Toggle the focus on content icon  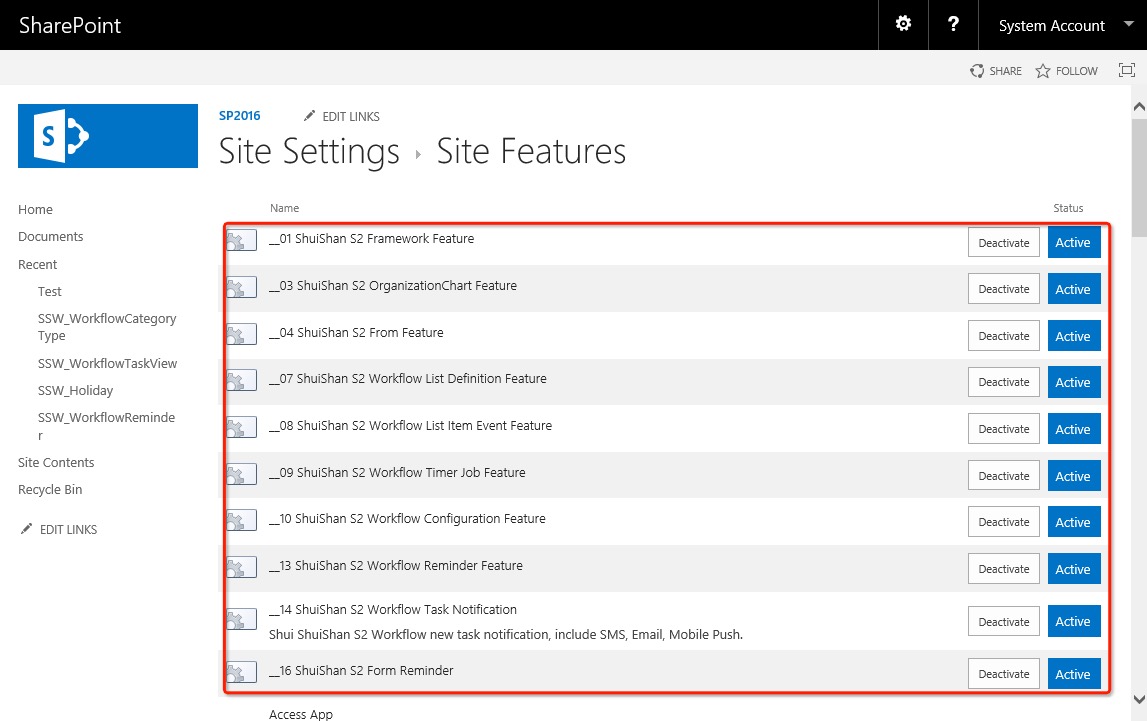[x=1127, y=70]
